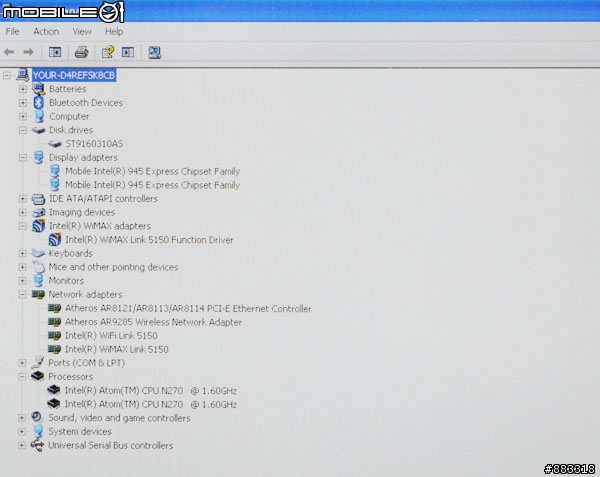Click the Display adapters icon
The image size is (600, 477).
pyautogui.click(x=39, y=157)
